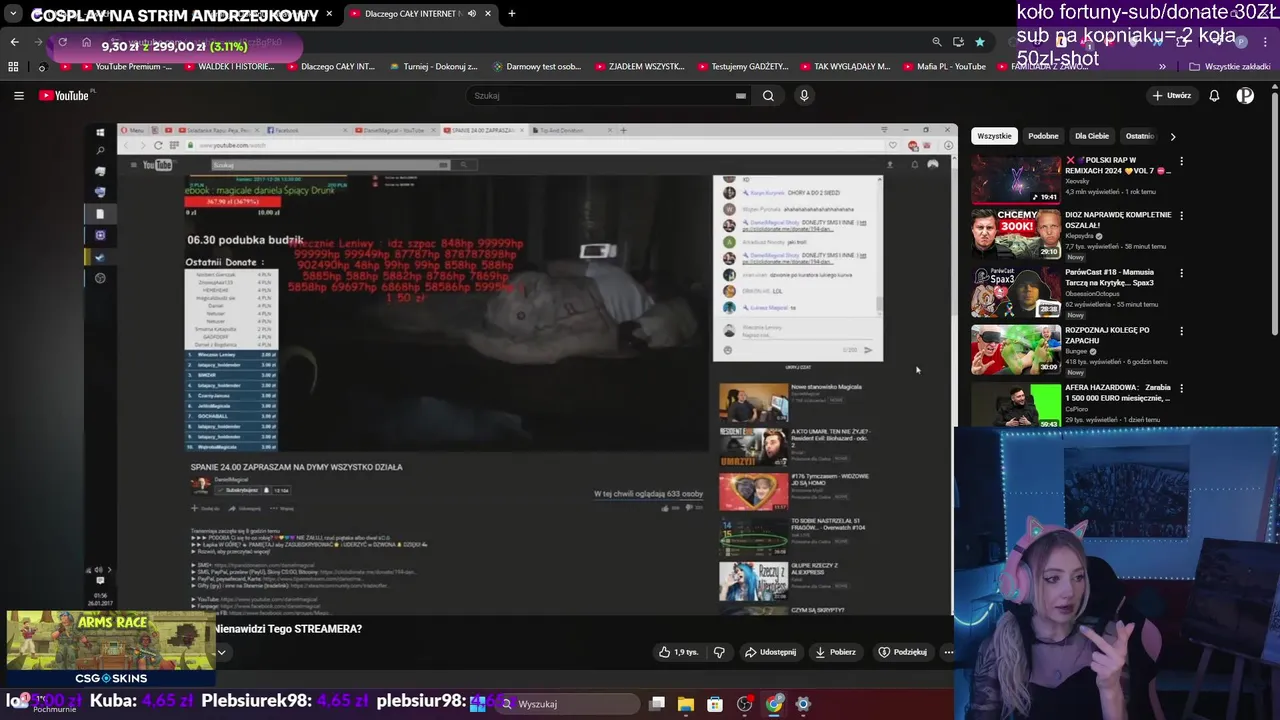
Task: Click the Udostępnij share button
Action: 770,652
